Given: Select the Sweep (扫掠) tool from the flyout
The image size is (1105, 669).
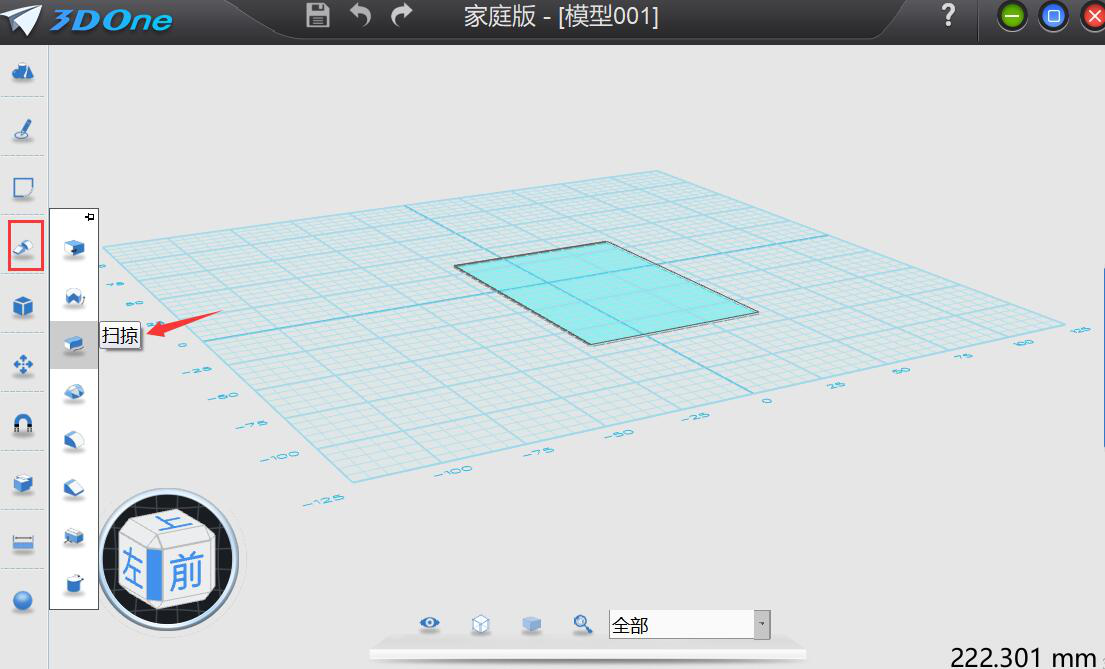Looking at the screenshot, I should click(x=74, y=344).
